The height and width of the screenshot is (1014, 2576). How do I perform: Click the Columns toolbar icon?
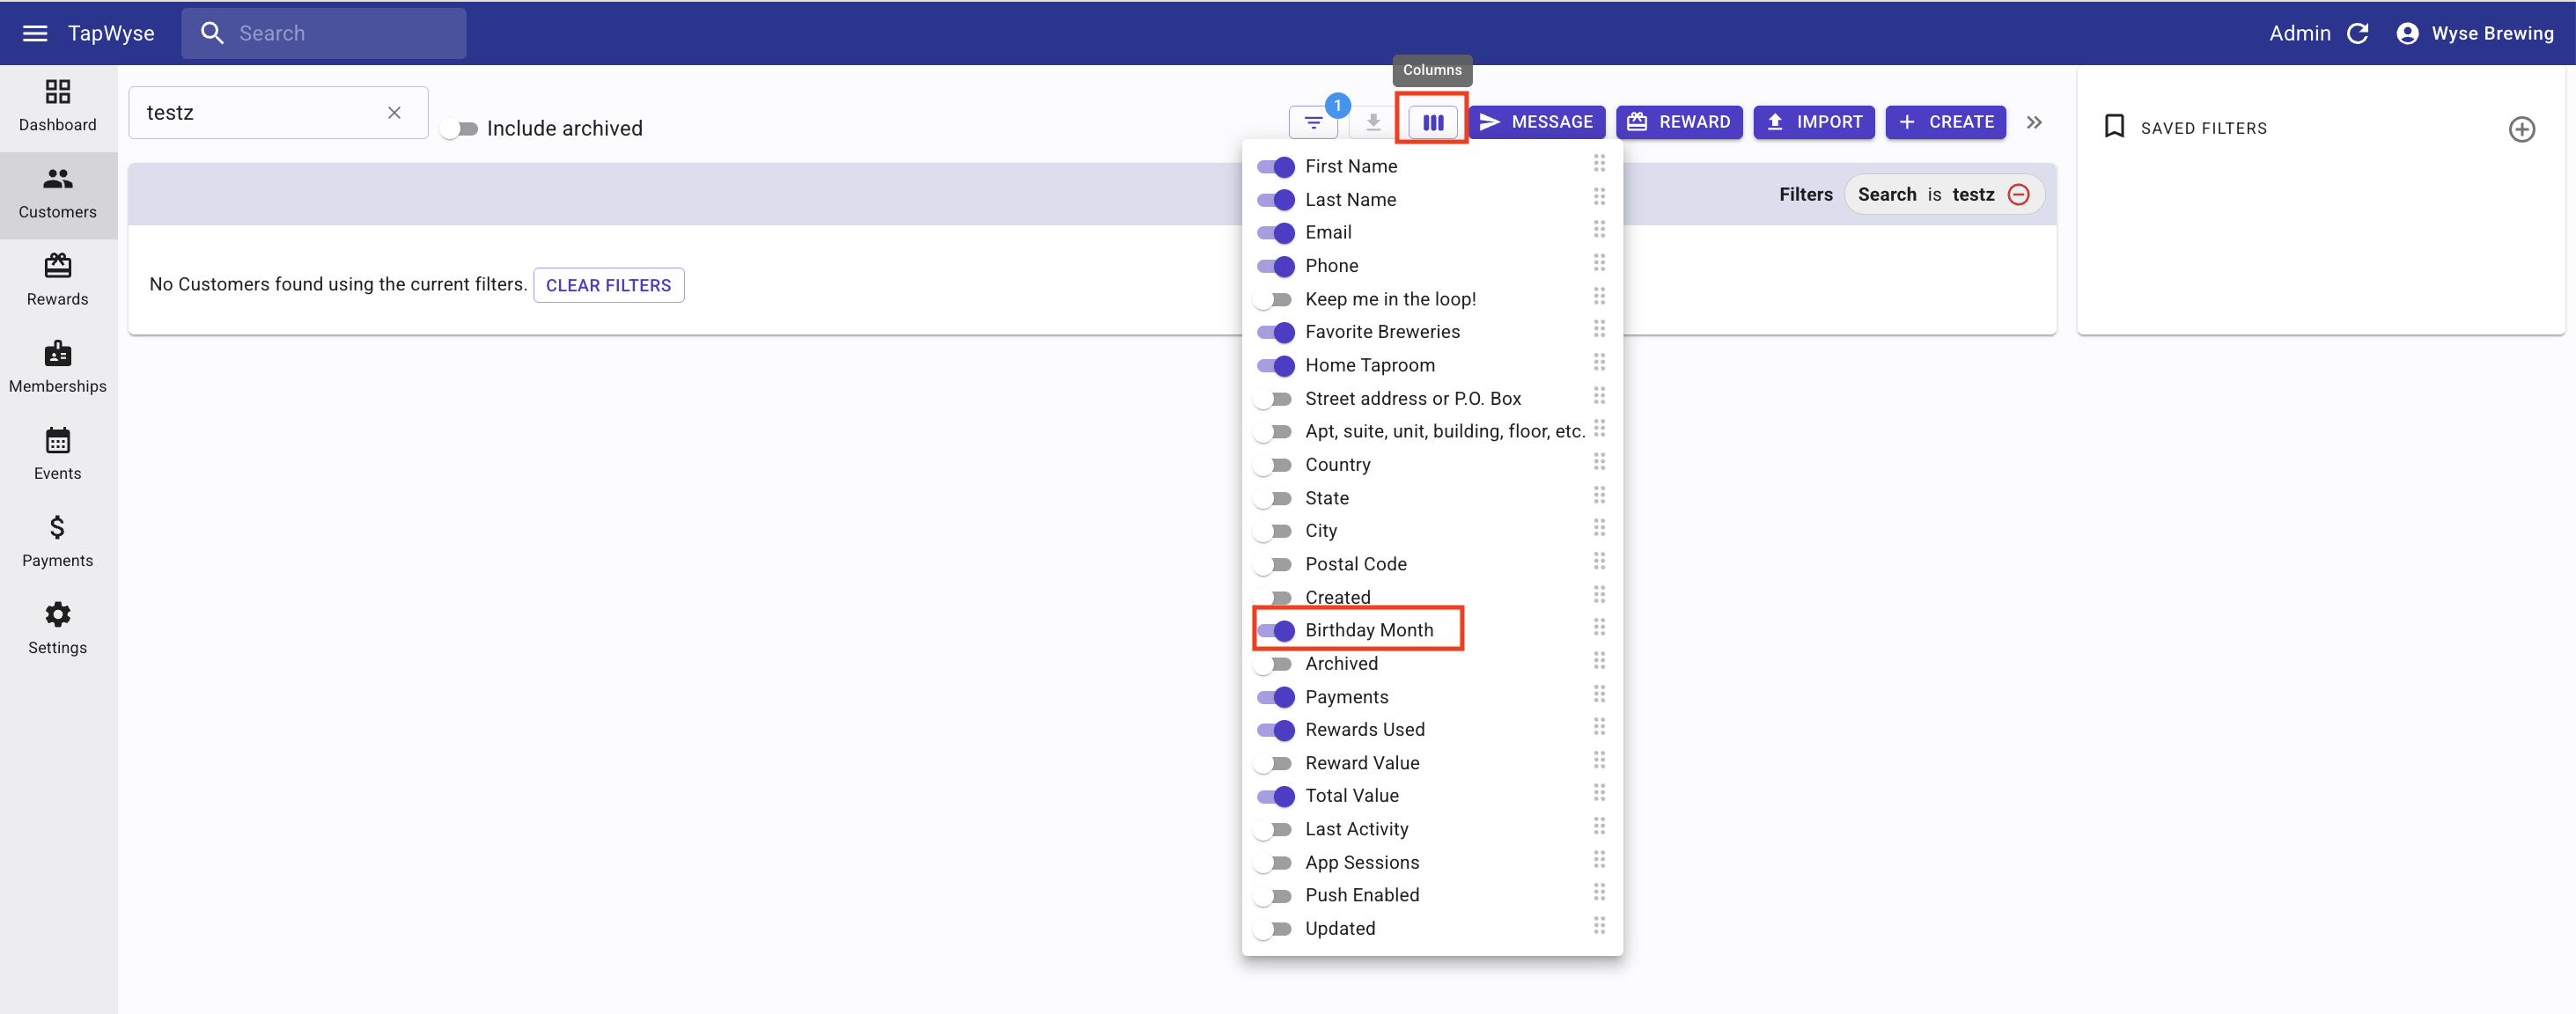coord(1432,122)
